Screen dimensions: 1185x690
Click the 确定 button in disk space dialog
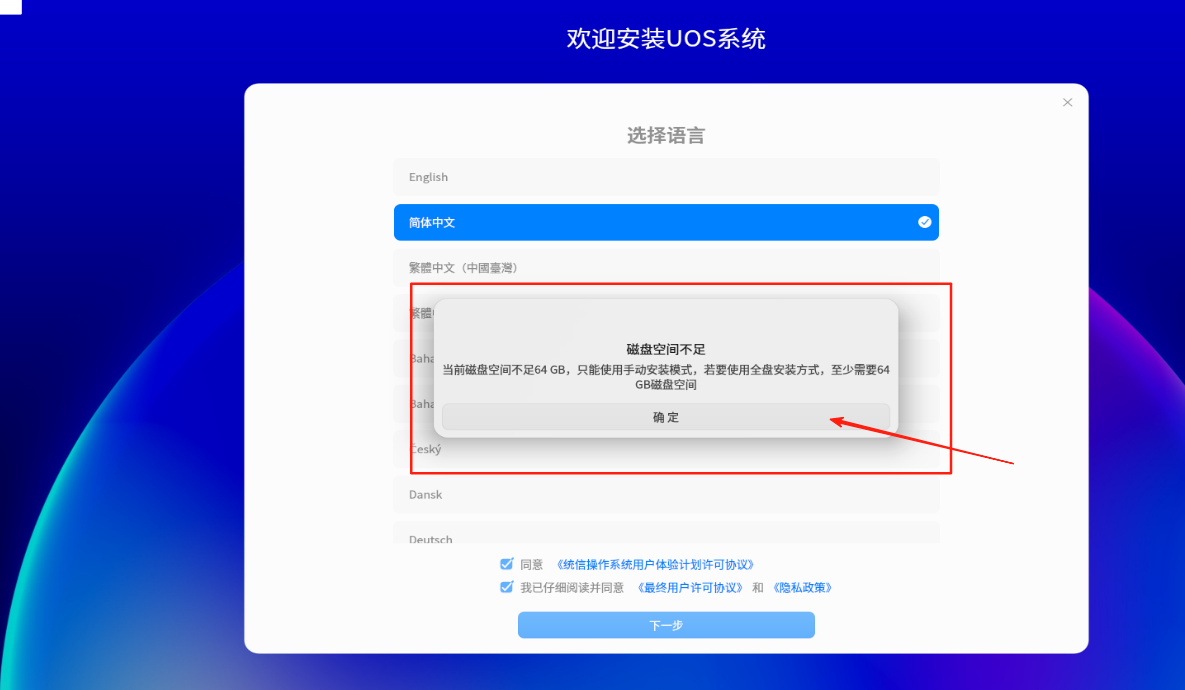point(666,417)
